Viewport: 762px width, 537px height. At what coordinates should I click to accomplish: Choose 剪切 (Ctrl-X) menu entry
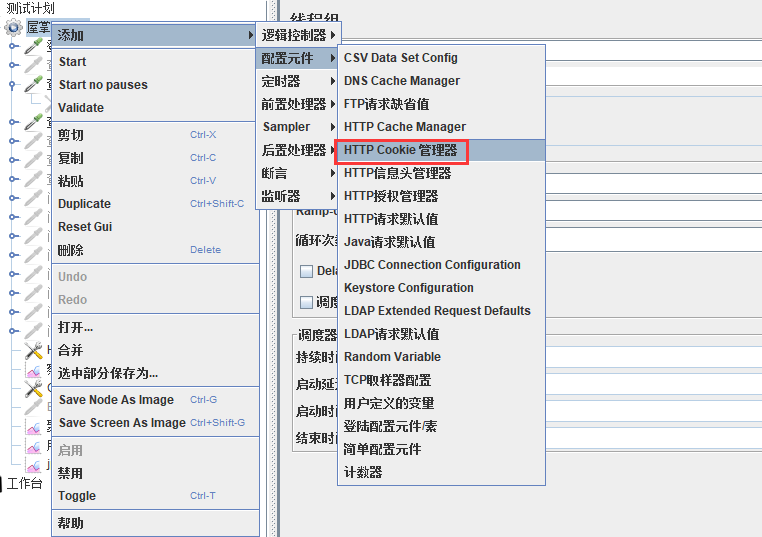click(154, 135)
